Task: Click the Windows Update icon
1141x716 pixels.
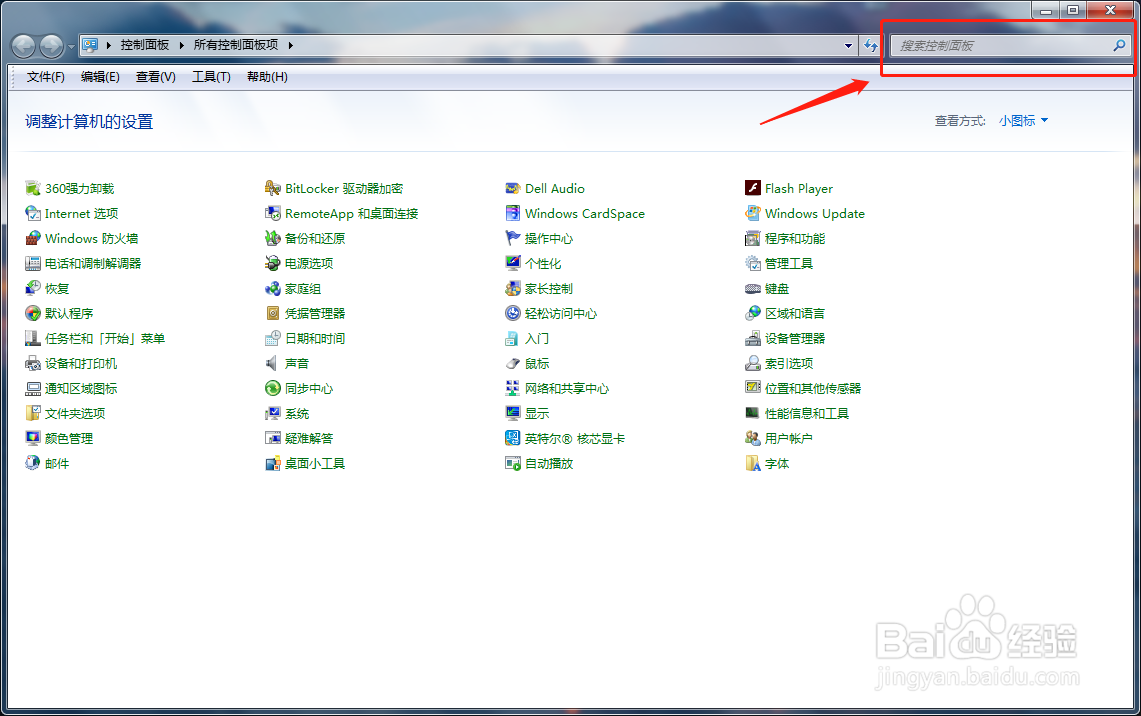Action: coord(753,213)
